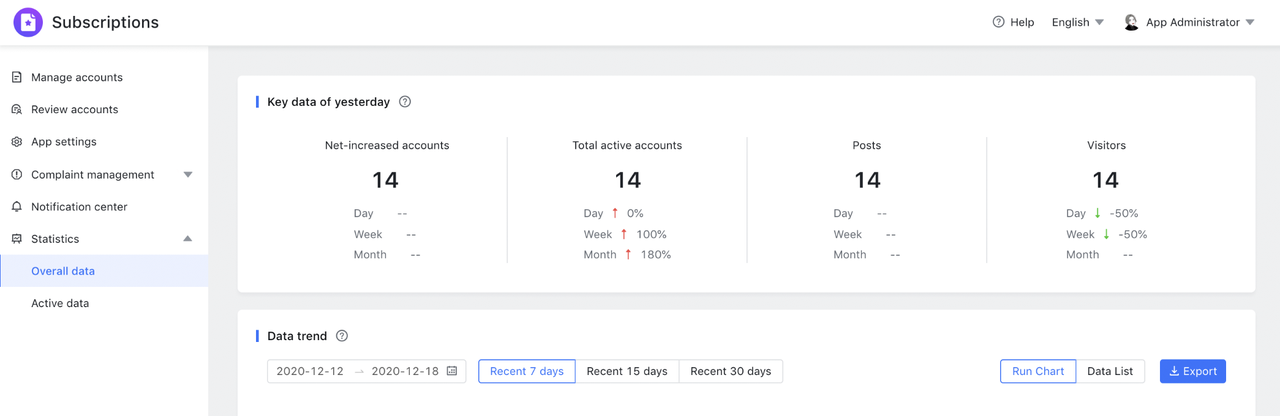Open the Help link in header
The width and height of the screenshot is (1280, 416).
1013,22
